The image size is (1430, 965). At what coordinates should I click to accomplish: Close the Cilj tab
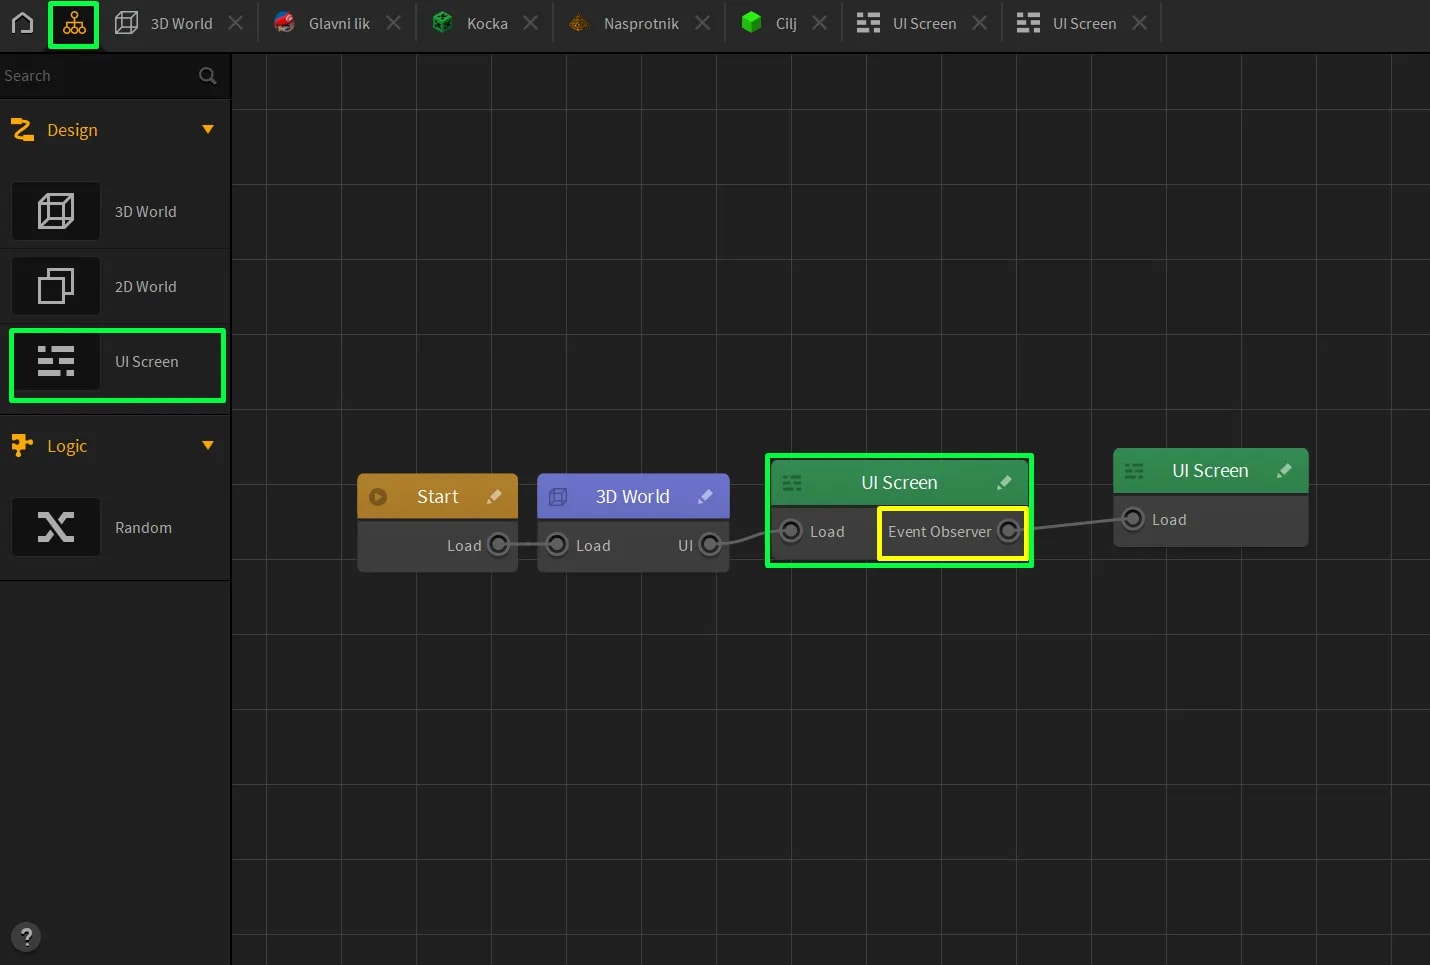[x=820, y=23]
